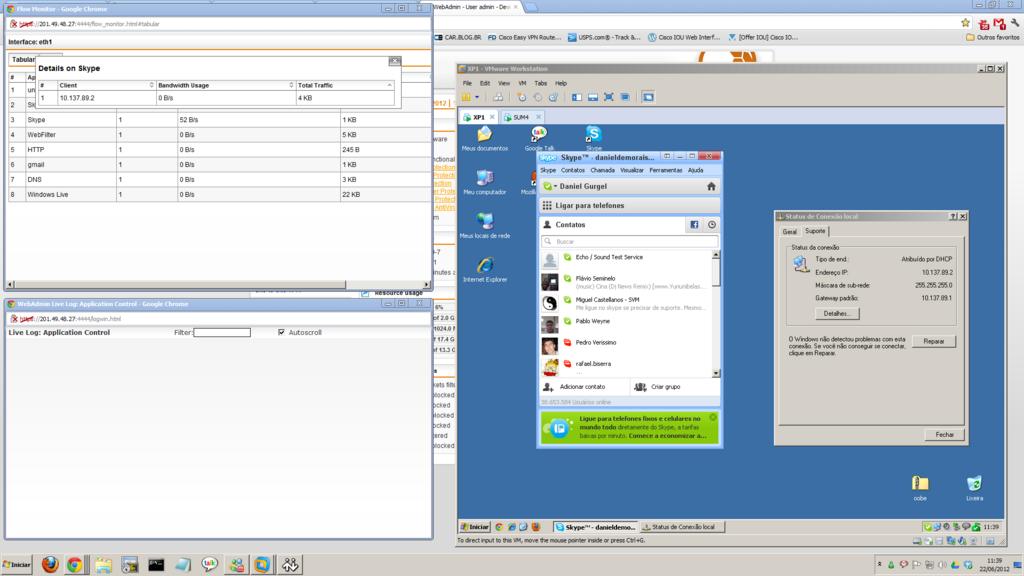1024x576 pixels.
Task: Open Skype status dropdown beside Daniel Gurgel
Action: coord(550,186)
